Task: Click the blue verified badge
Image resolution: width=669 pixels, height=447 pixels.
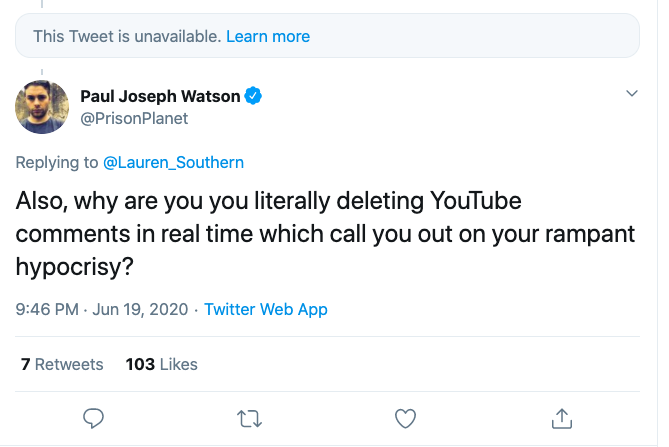Action: [x=255, y=96]
